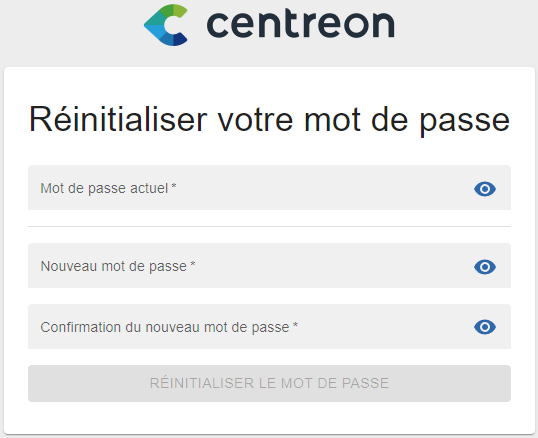Click the asterisk after Nouveau mot de passe
The image size is (538, 438).
[193, 263]
